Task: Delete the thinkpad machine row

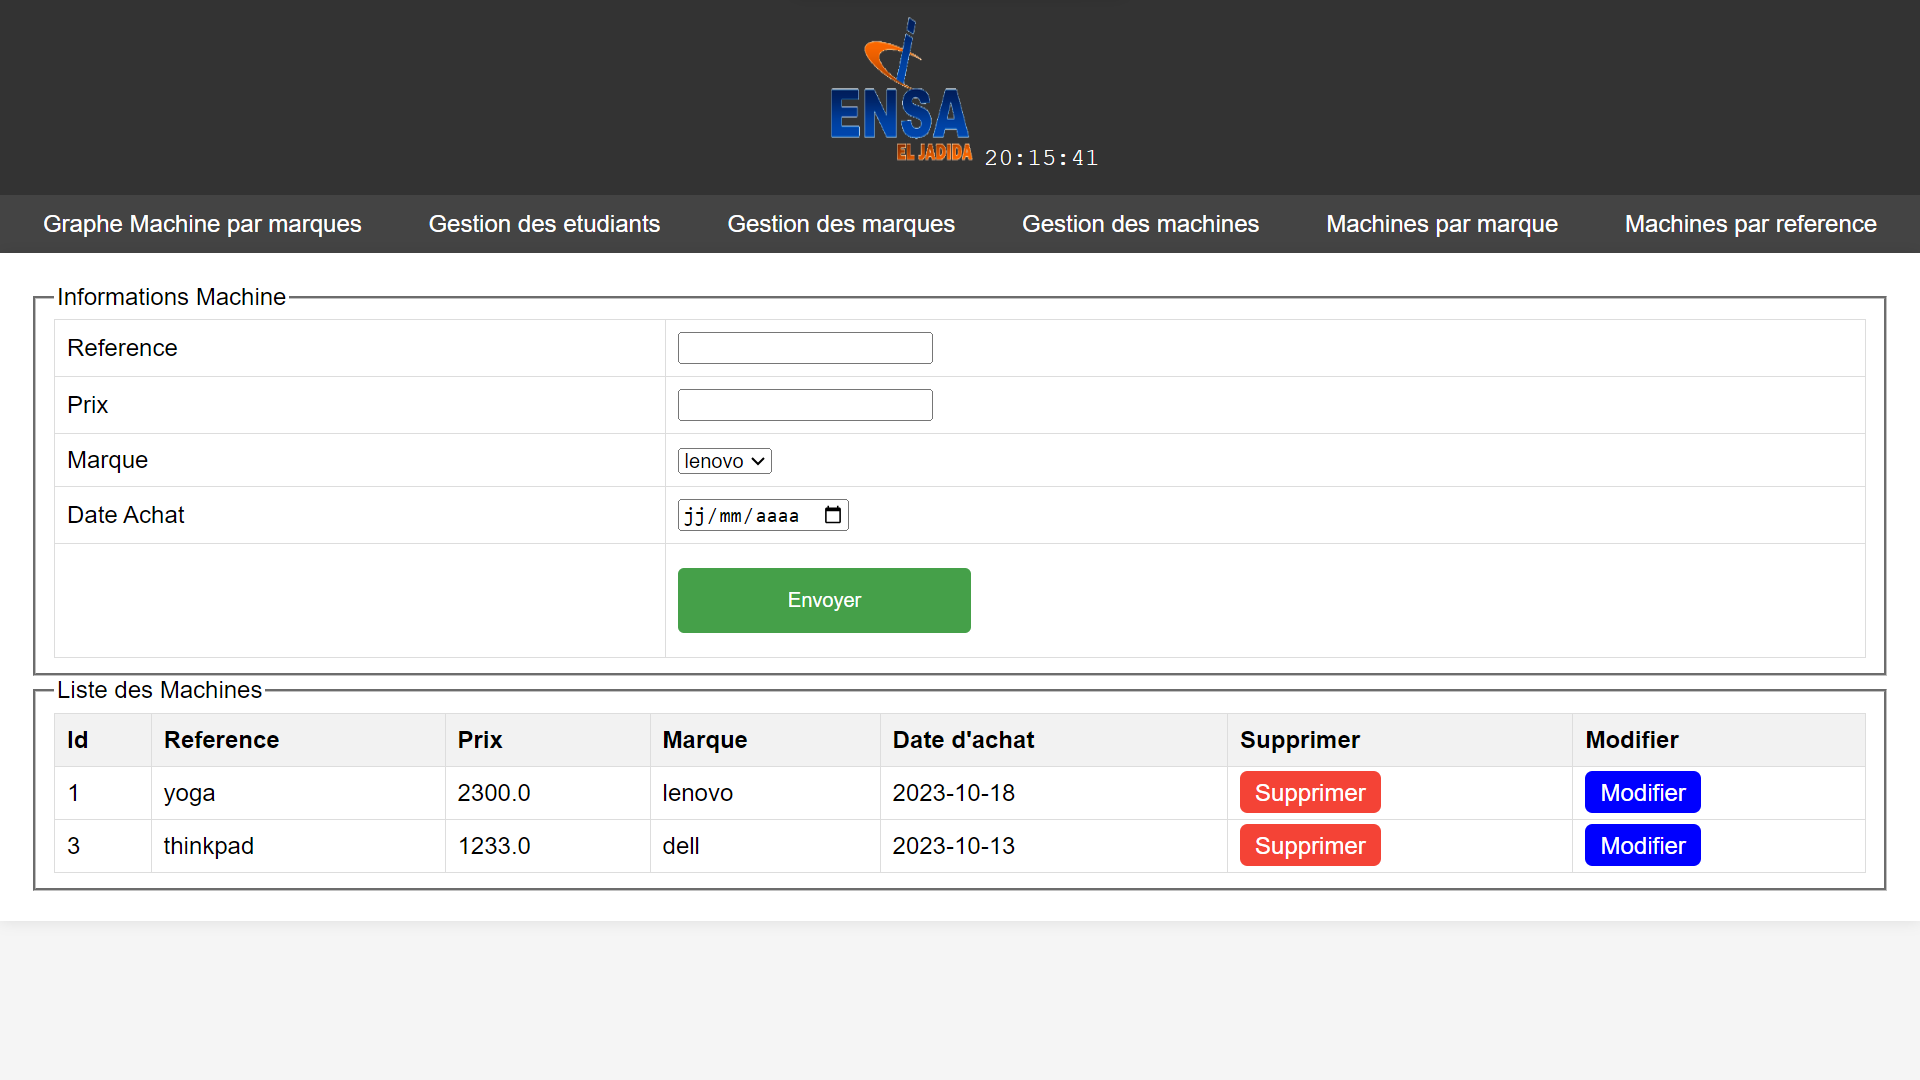Action: pos(1309,846)
